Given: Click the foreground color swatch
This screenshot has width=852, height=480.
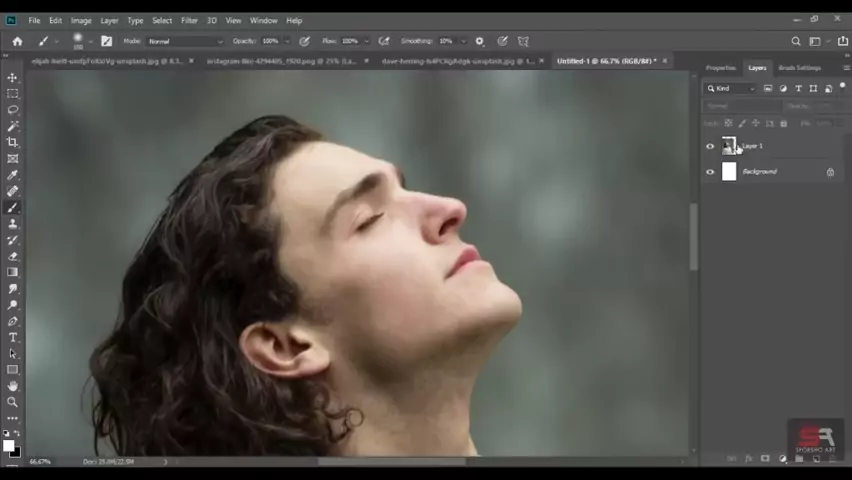Looking at the screenshot, I should [x=8, y=445].
